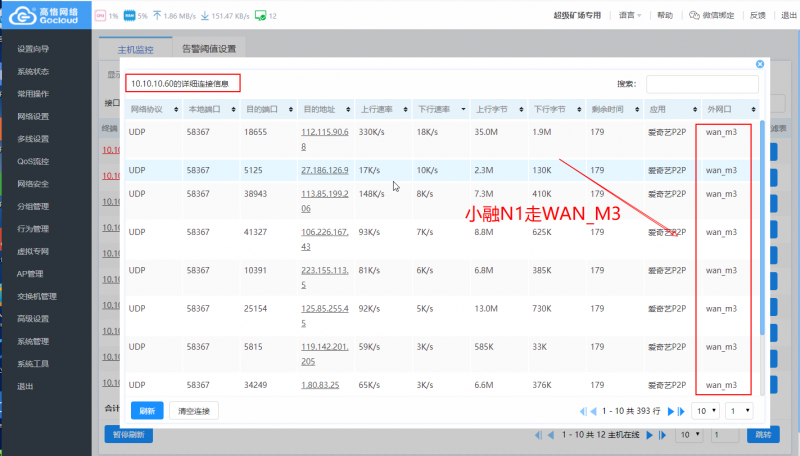Viewport: 800px width, 456px height.
Task: Close the connection details dialog
Action: [759, 64]
